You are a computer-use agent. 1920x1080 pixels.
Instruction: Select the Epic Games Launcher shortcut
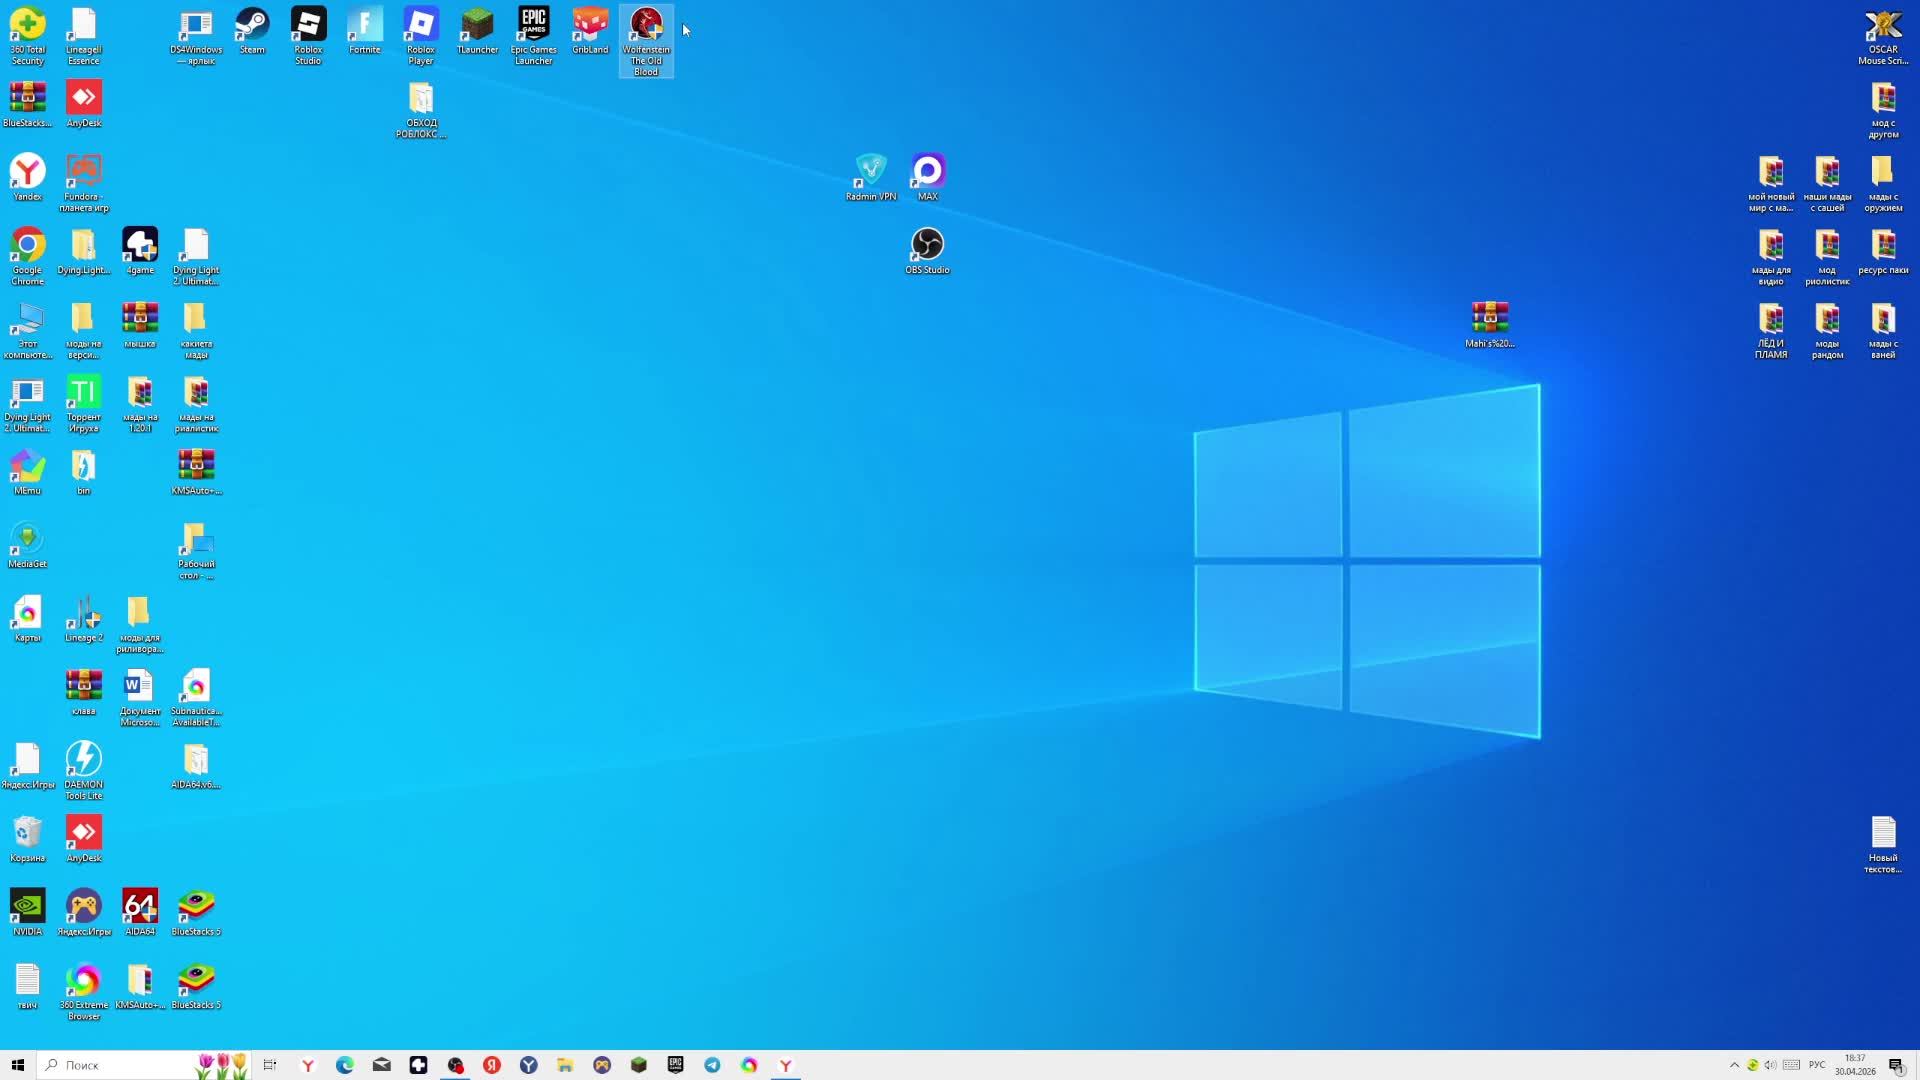[533, 25]
